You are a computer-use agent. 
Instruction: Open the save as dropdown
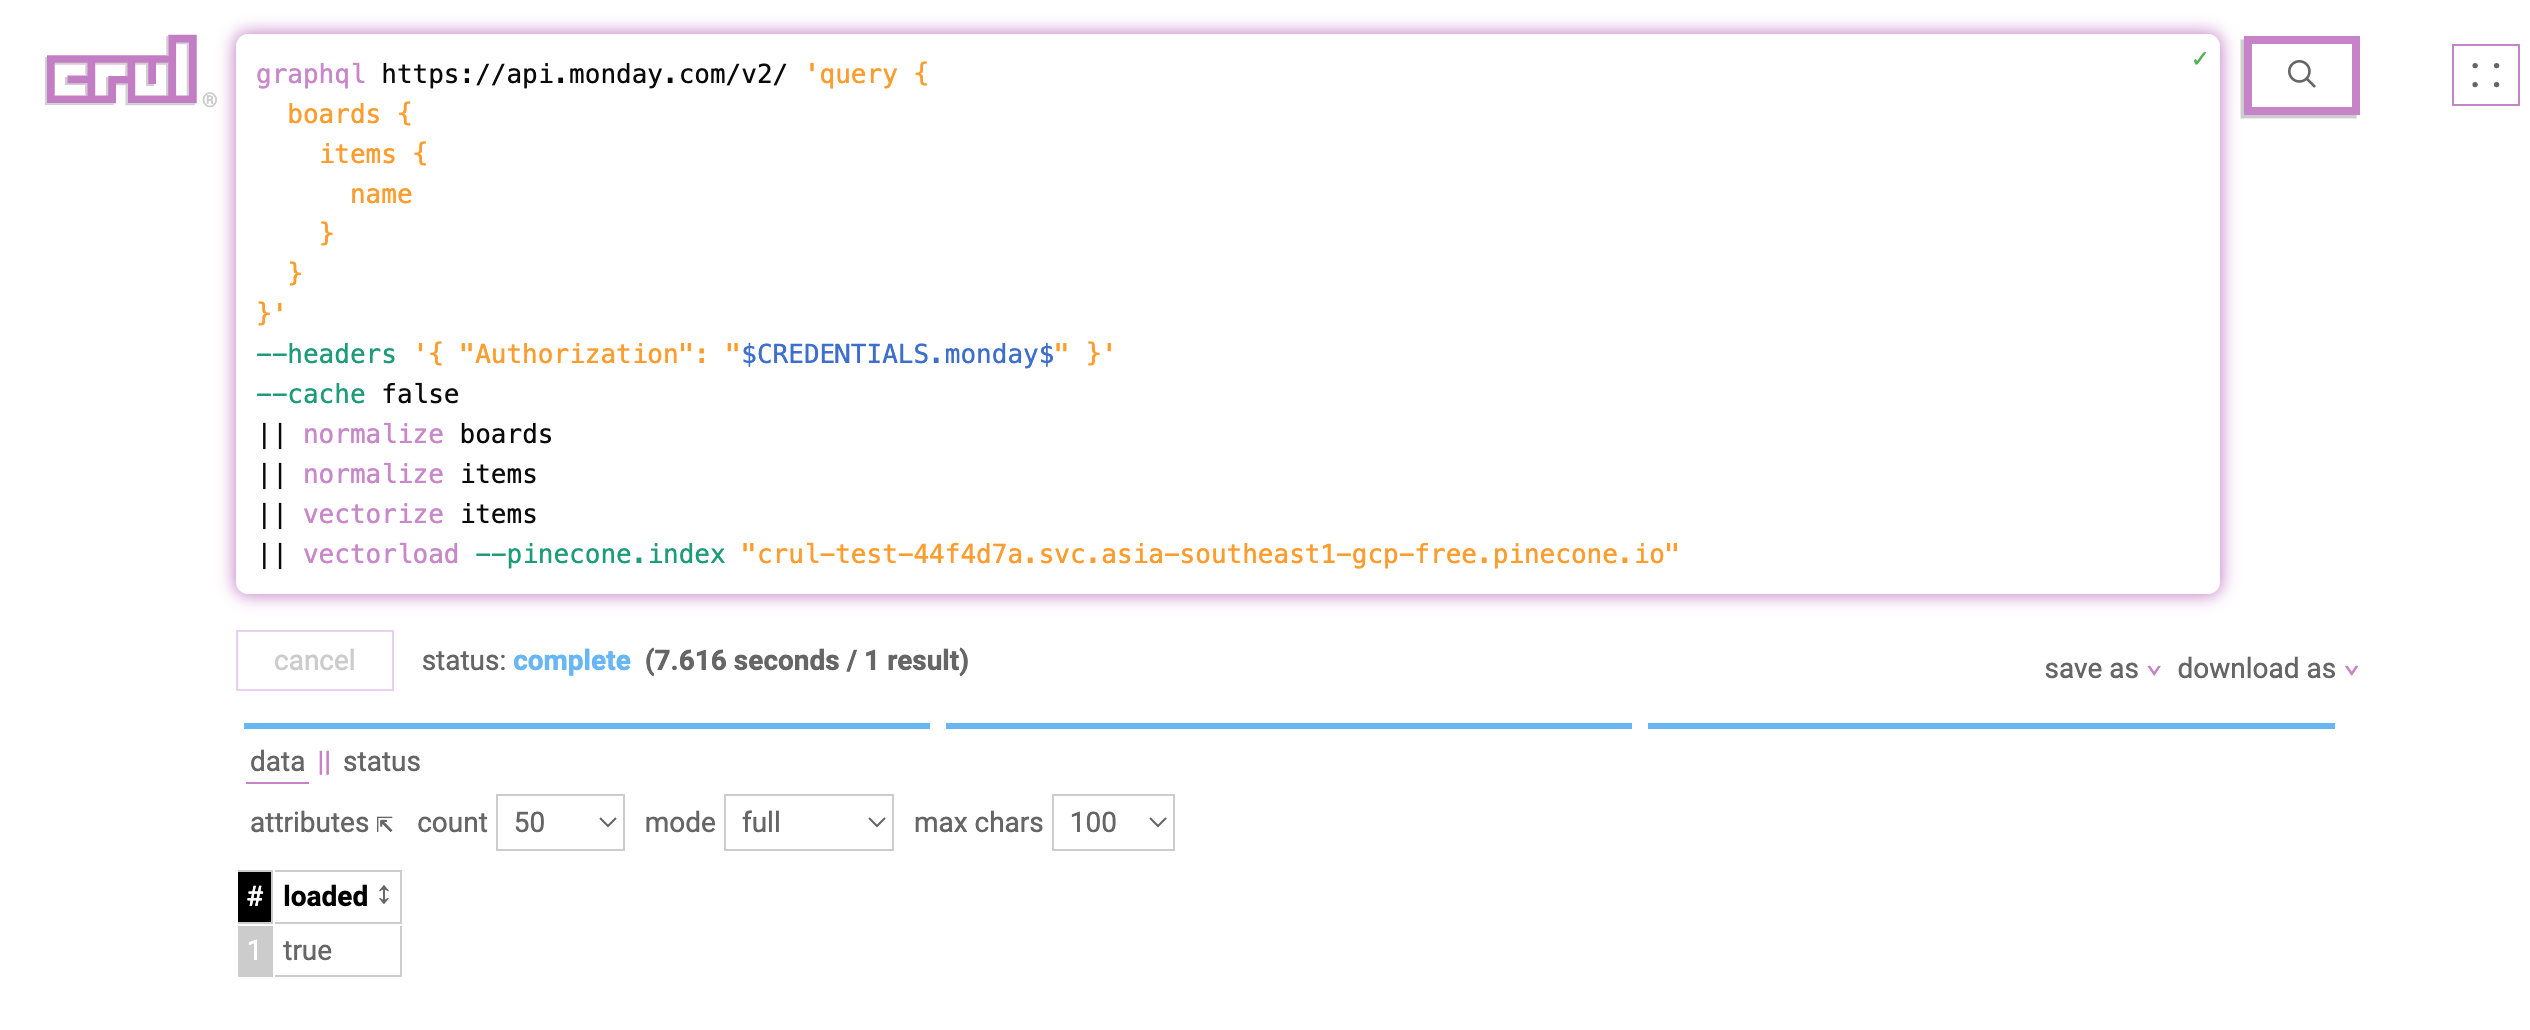pyautogui.click(x=2102, y=668)
